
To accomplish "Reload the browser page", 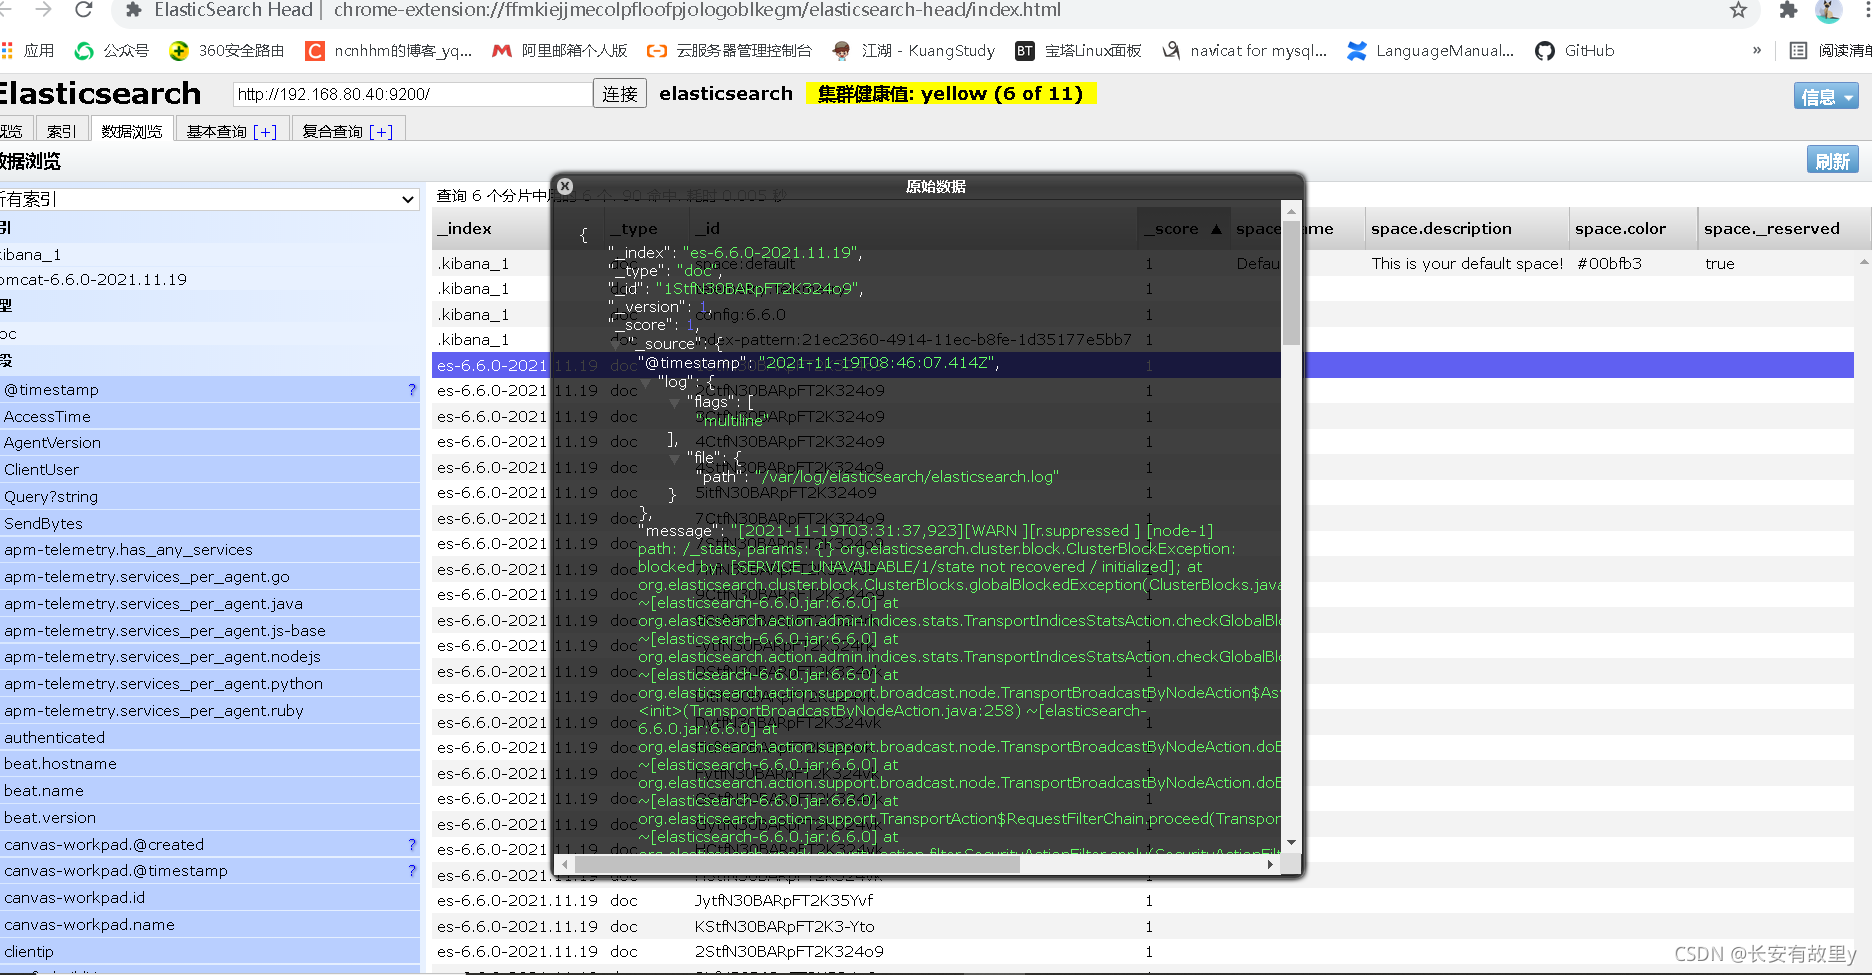I will coord(84,10).
